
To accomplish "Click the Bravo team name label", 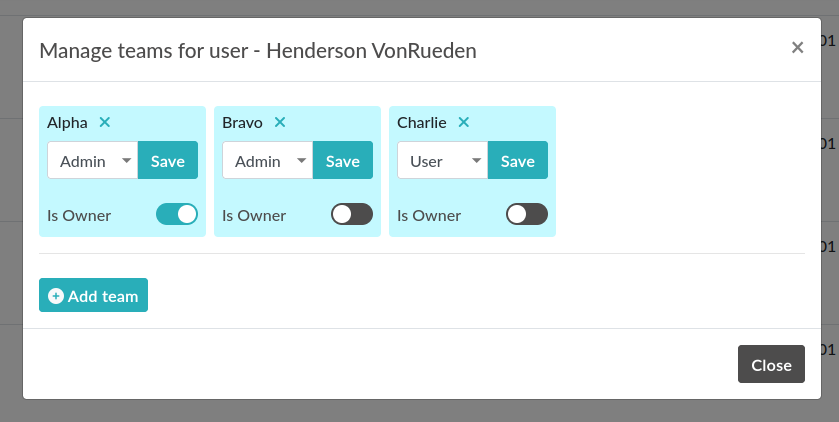I will click(242, 123).
